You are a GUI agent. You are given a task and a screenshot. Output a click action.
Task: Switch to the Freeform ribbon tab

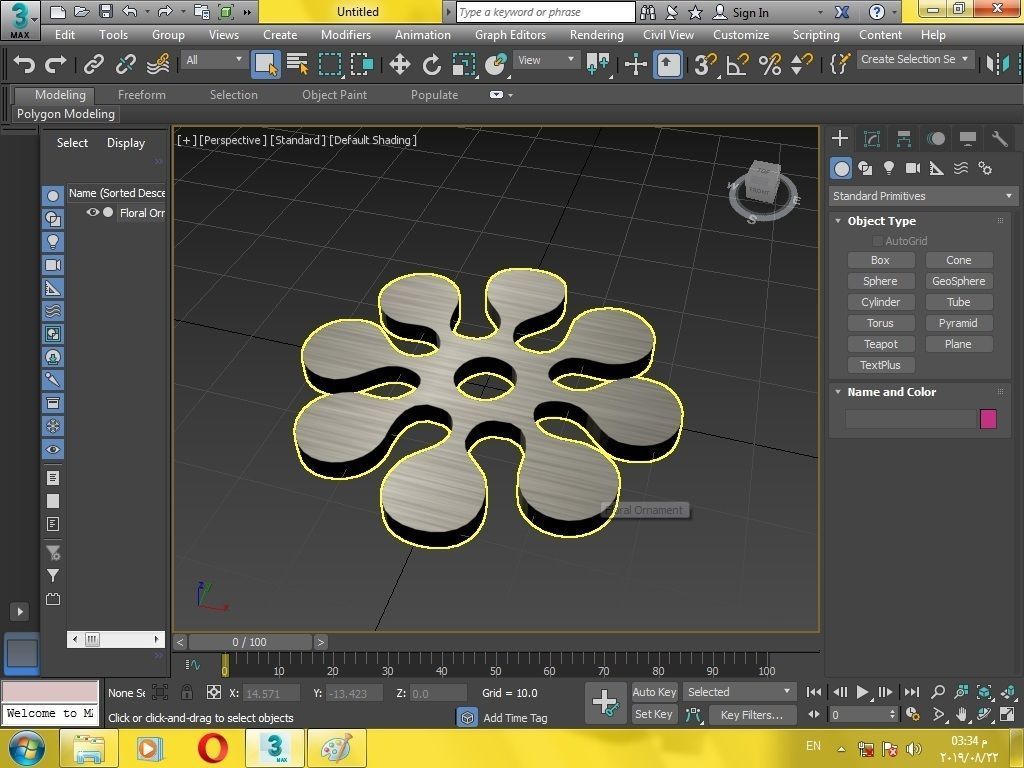[142, 95]
